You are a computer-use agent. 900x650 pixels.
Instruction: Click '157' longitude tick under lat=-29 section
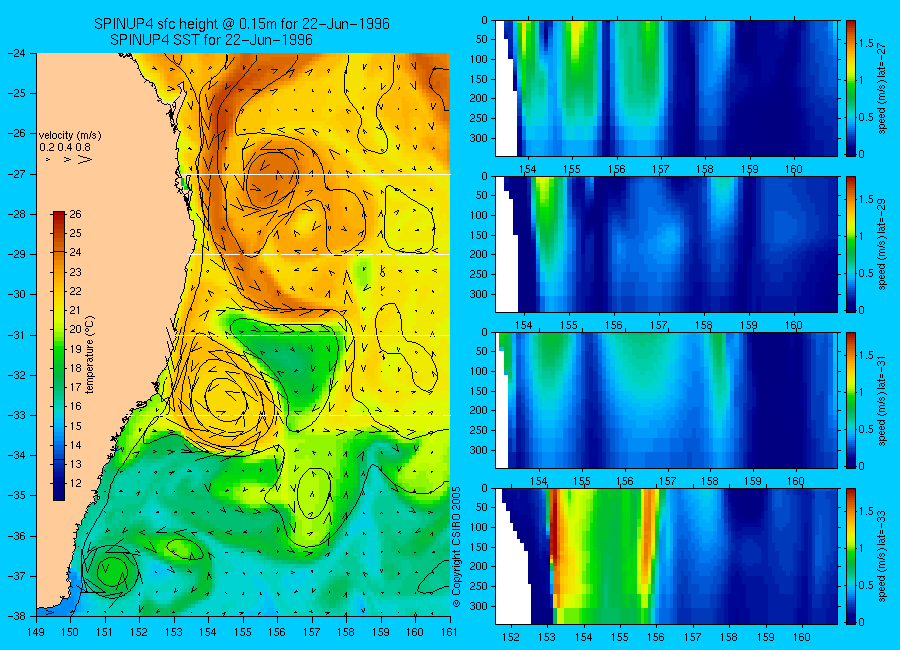click(659, 325)
